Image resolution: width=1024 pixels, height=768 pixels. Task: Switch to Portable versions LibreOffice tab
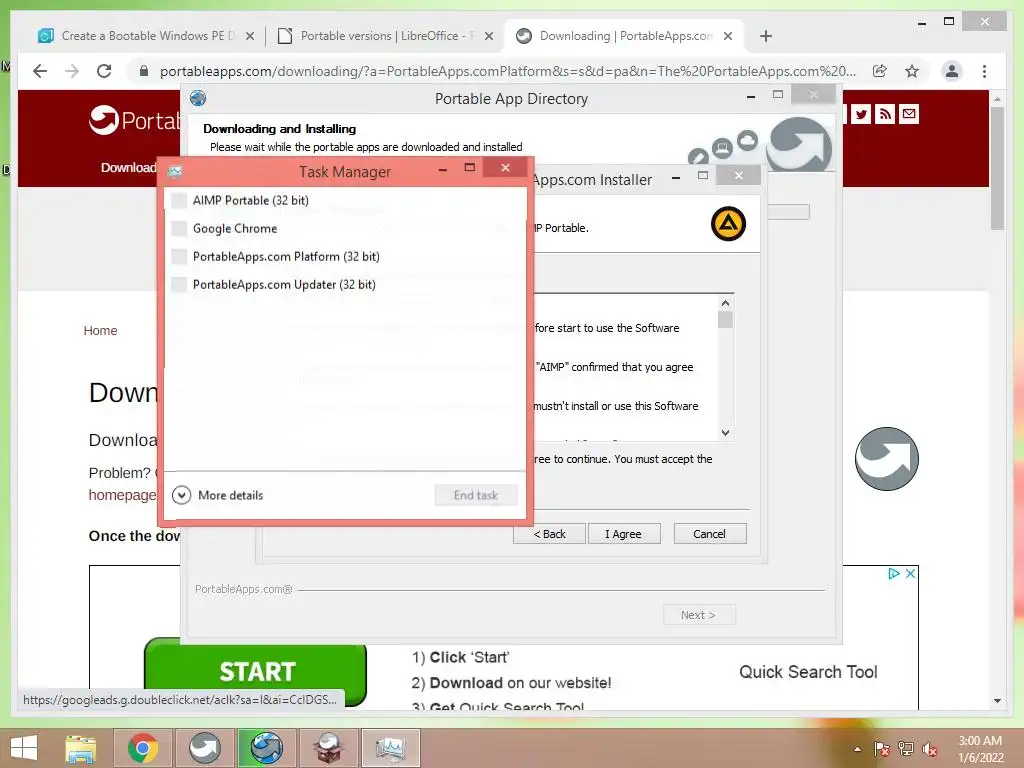point(384,36)
